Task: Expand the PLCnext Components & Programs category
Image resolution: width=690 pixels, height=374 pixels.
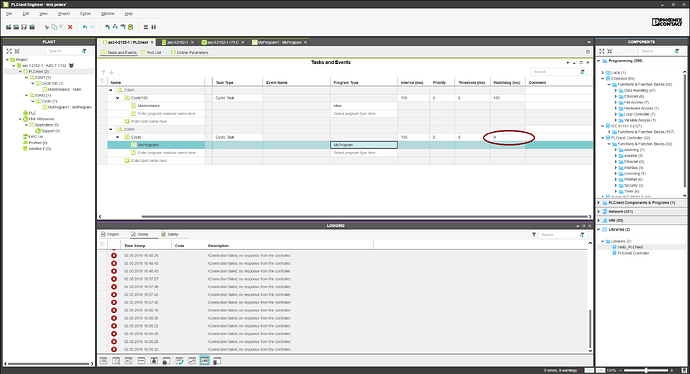Action: click(599, 203)
